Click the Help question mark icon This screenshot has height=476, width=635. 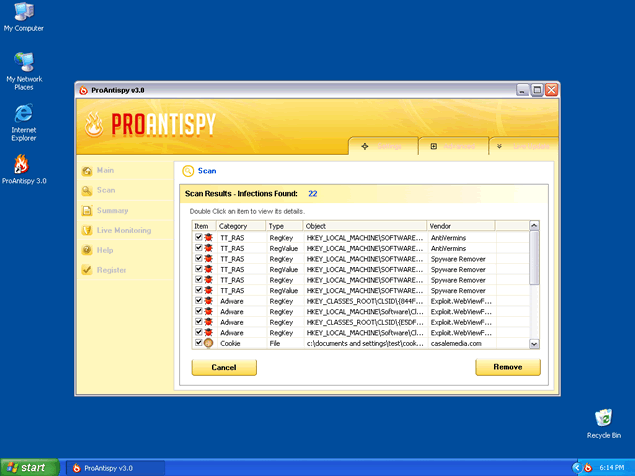88,250
